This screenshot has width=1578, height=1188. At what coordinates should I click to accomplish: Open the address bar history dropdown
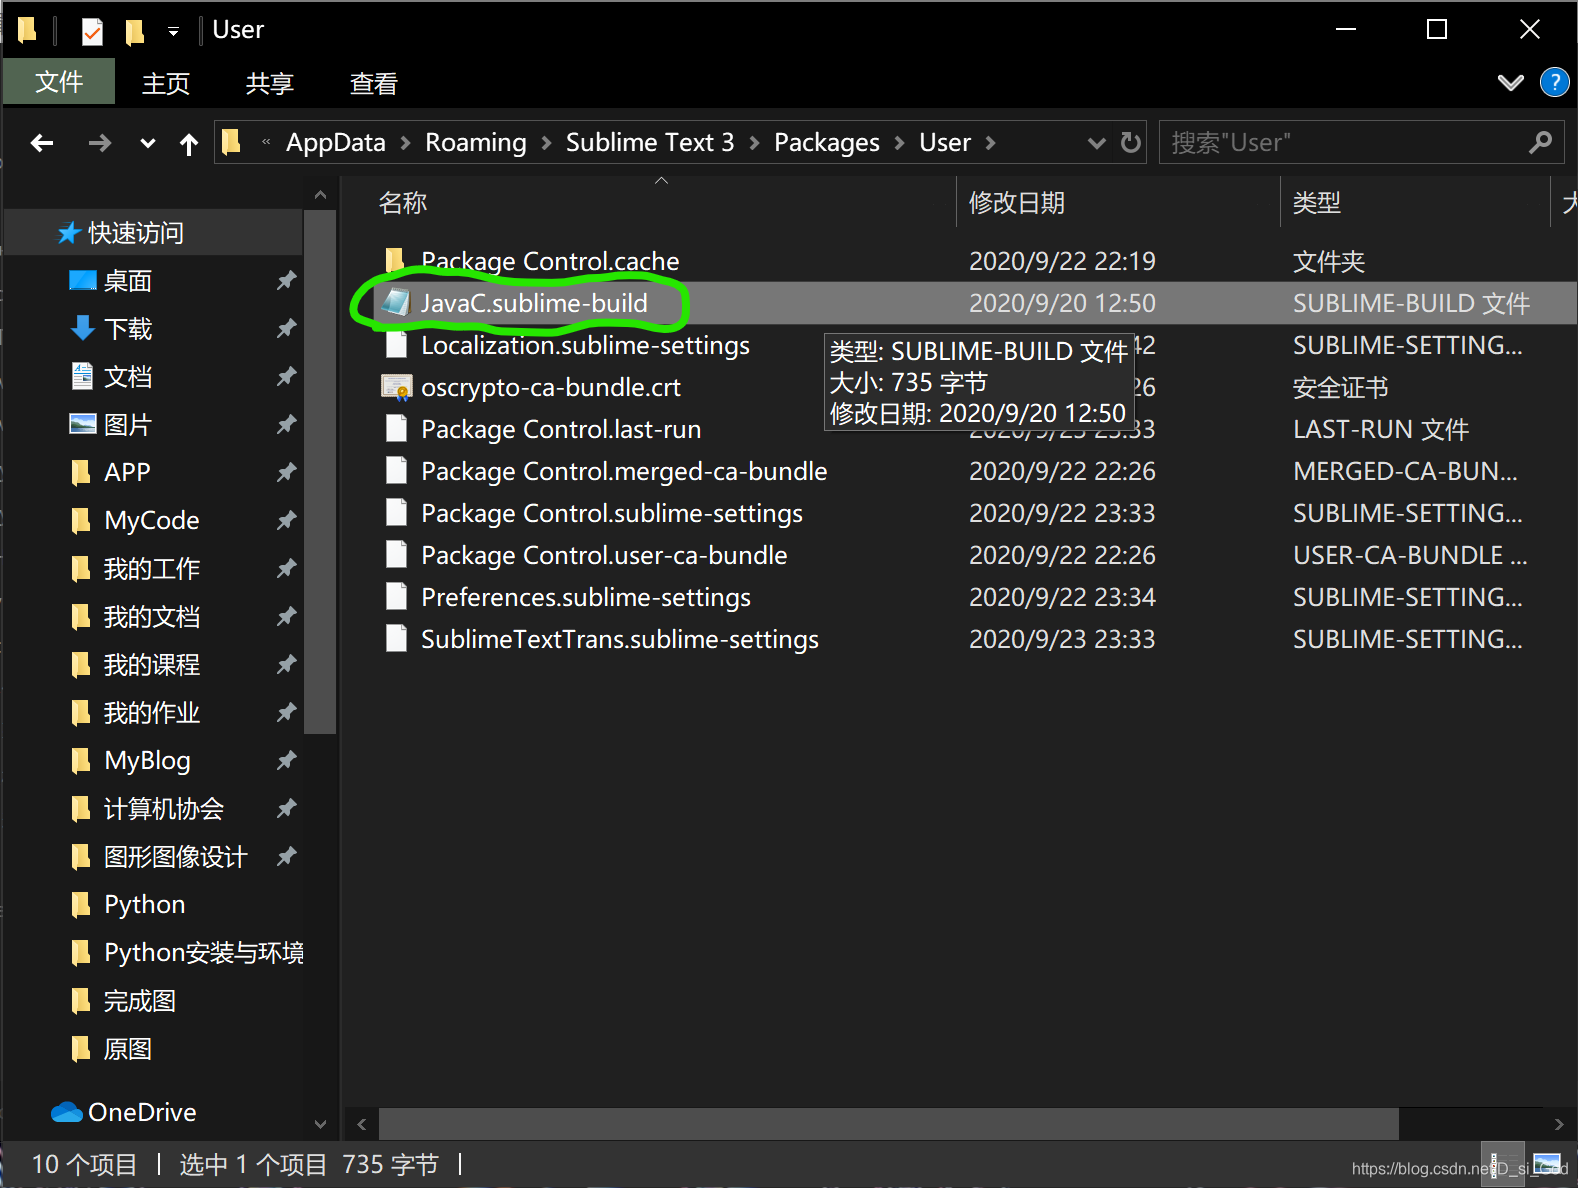pyautogui.click(x=1097, y=143)
